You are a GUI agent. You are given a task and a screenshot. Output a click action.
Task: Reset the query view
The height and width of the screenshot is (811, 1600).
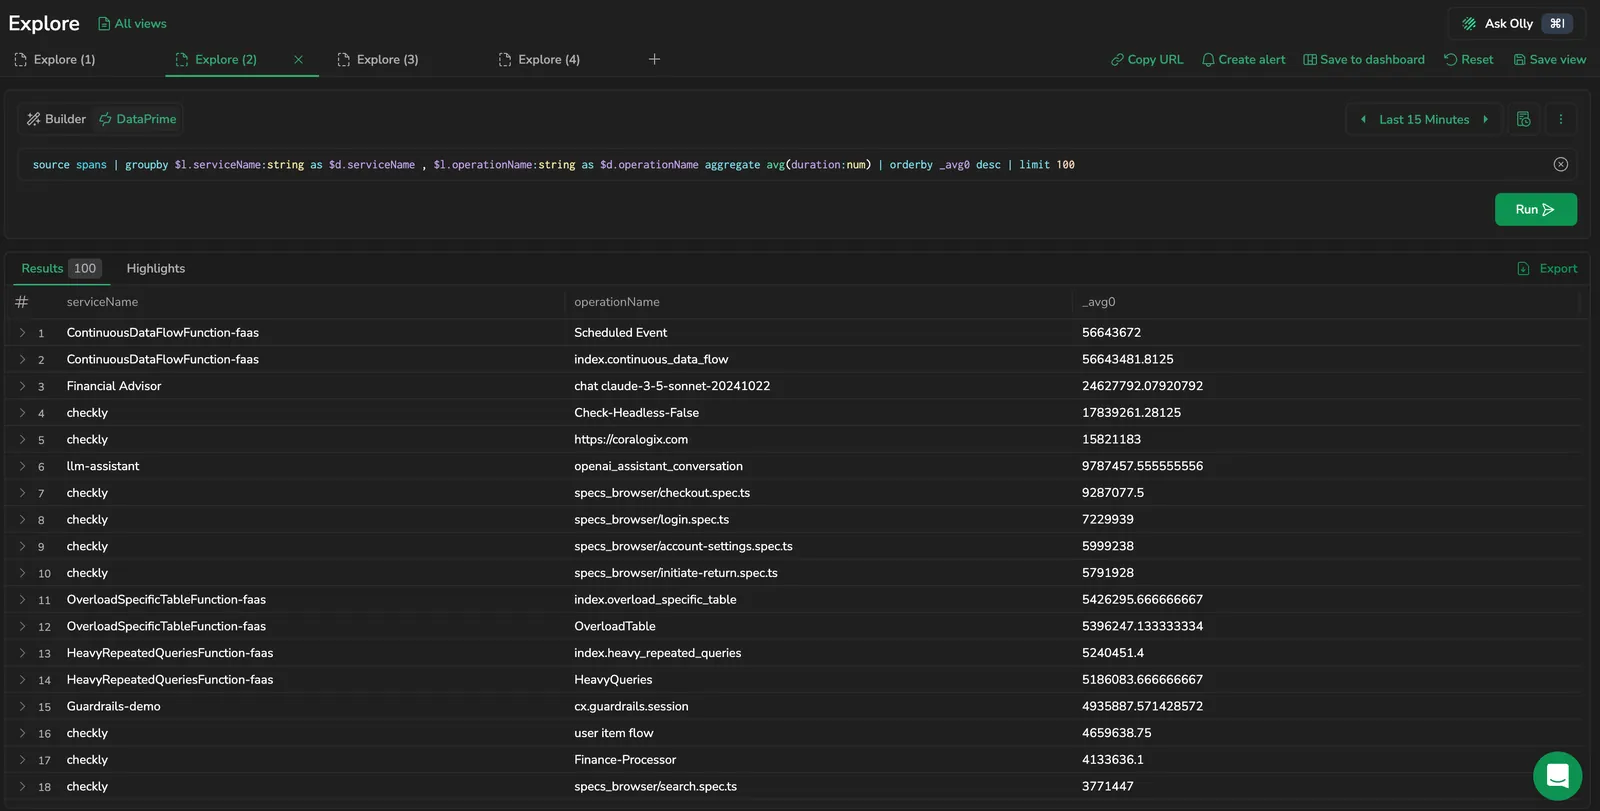1468,59
